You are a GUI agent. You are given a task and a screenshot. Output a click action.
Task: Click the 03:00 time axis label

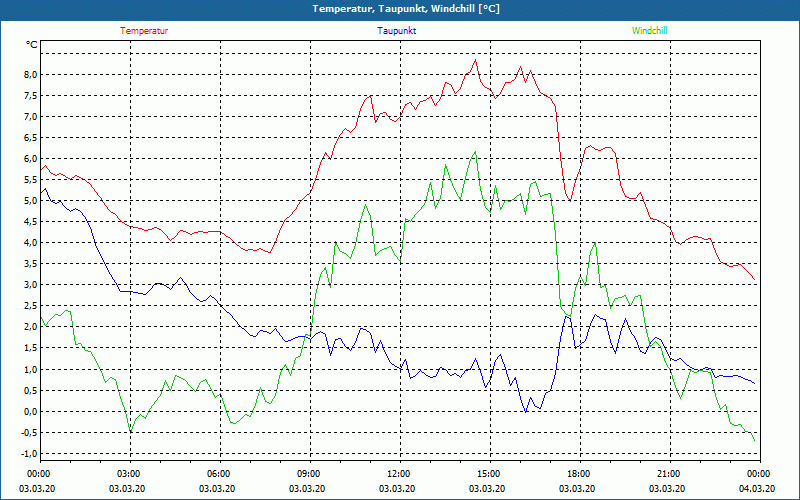[131, 474]
